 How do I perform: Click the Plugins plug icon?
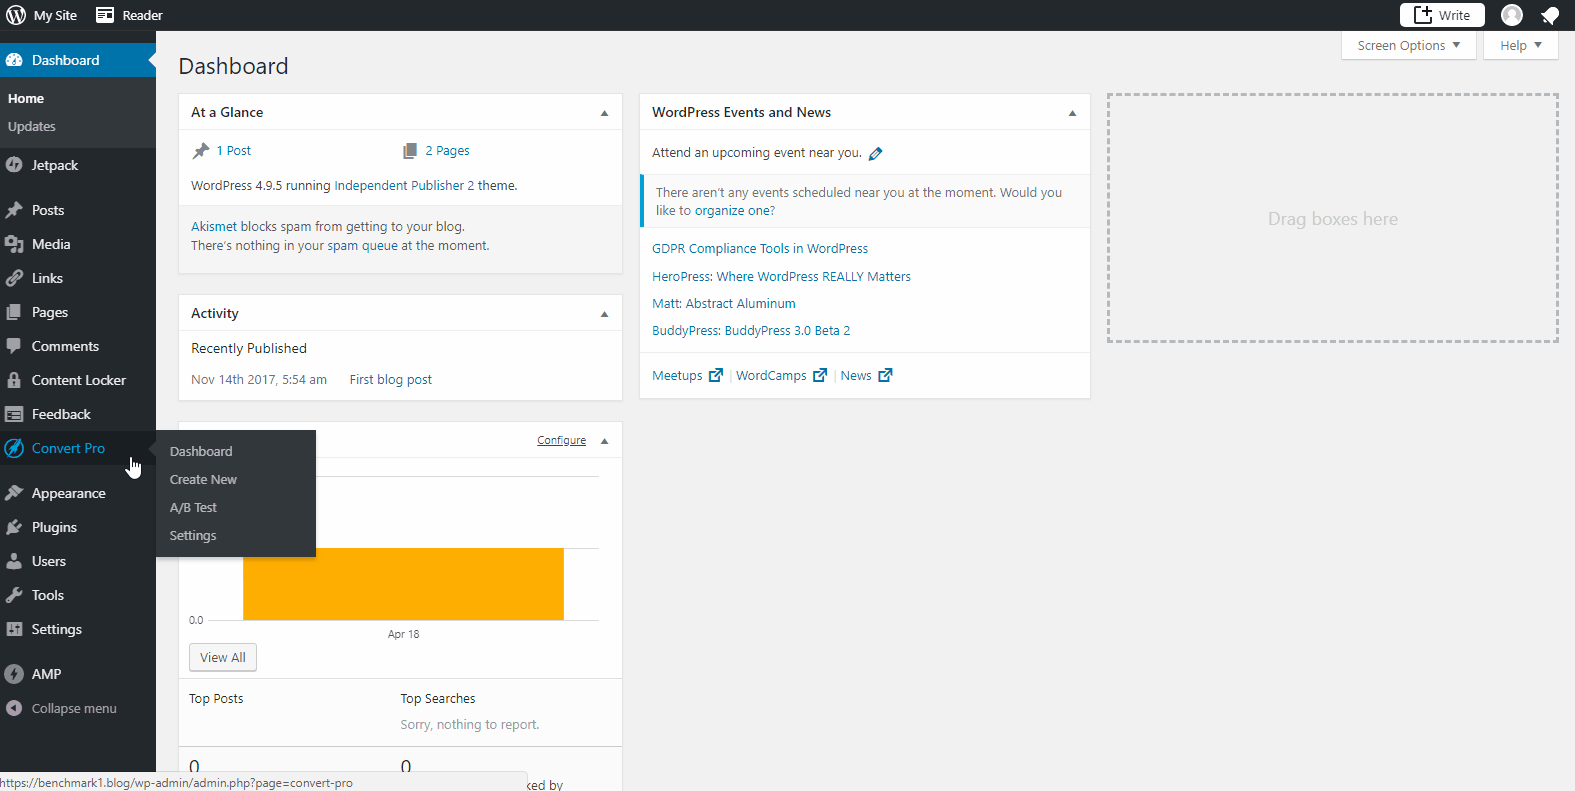tap(14, 527)
